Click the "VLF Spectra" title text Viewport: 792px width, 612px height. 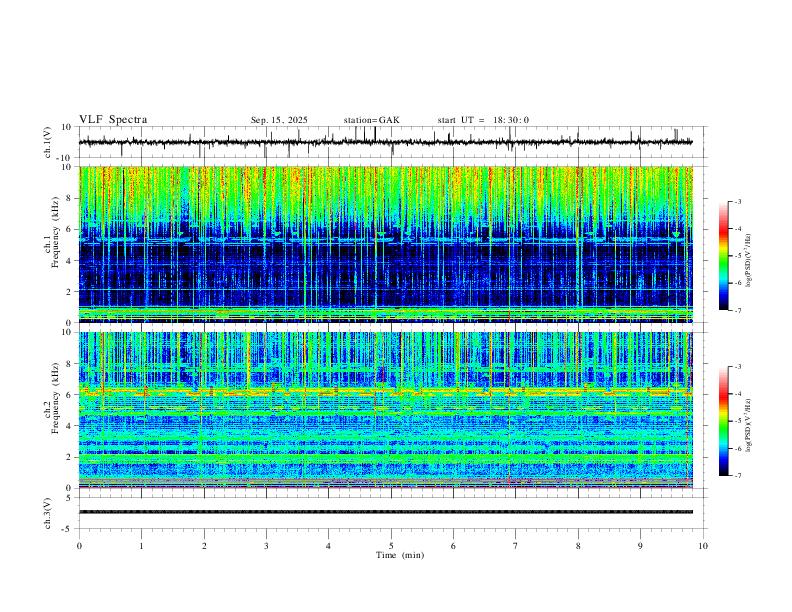click(113, 120)
